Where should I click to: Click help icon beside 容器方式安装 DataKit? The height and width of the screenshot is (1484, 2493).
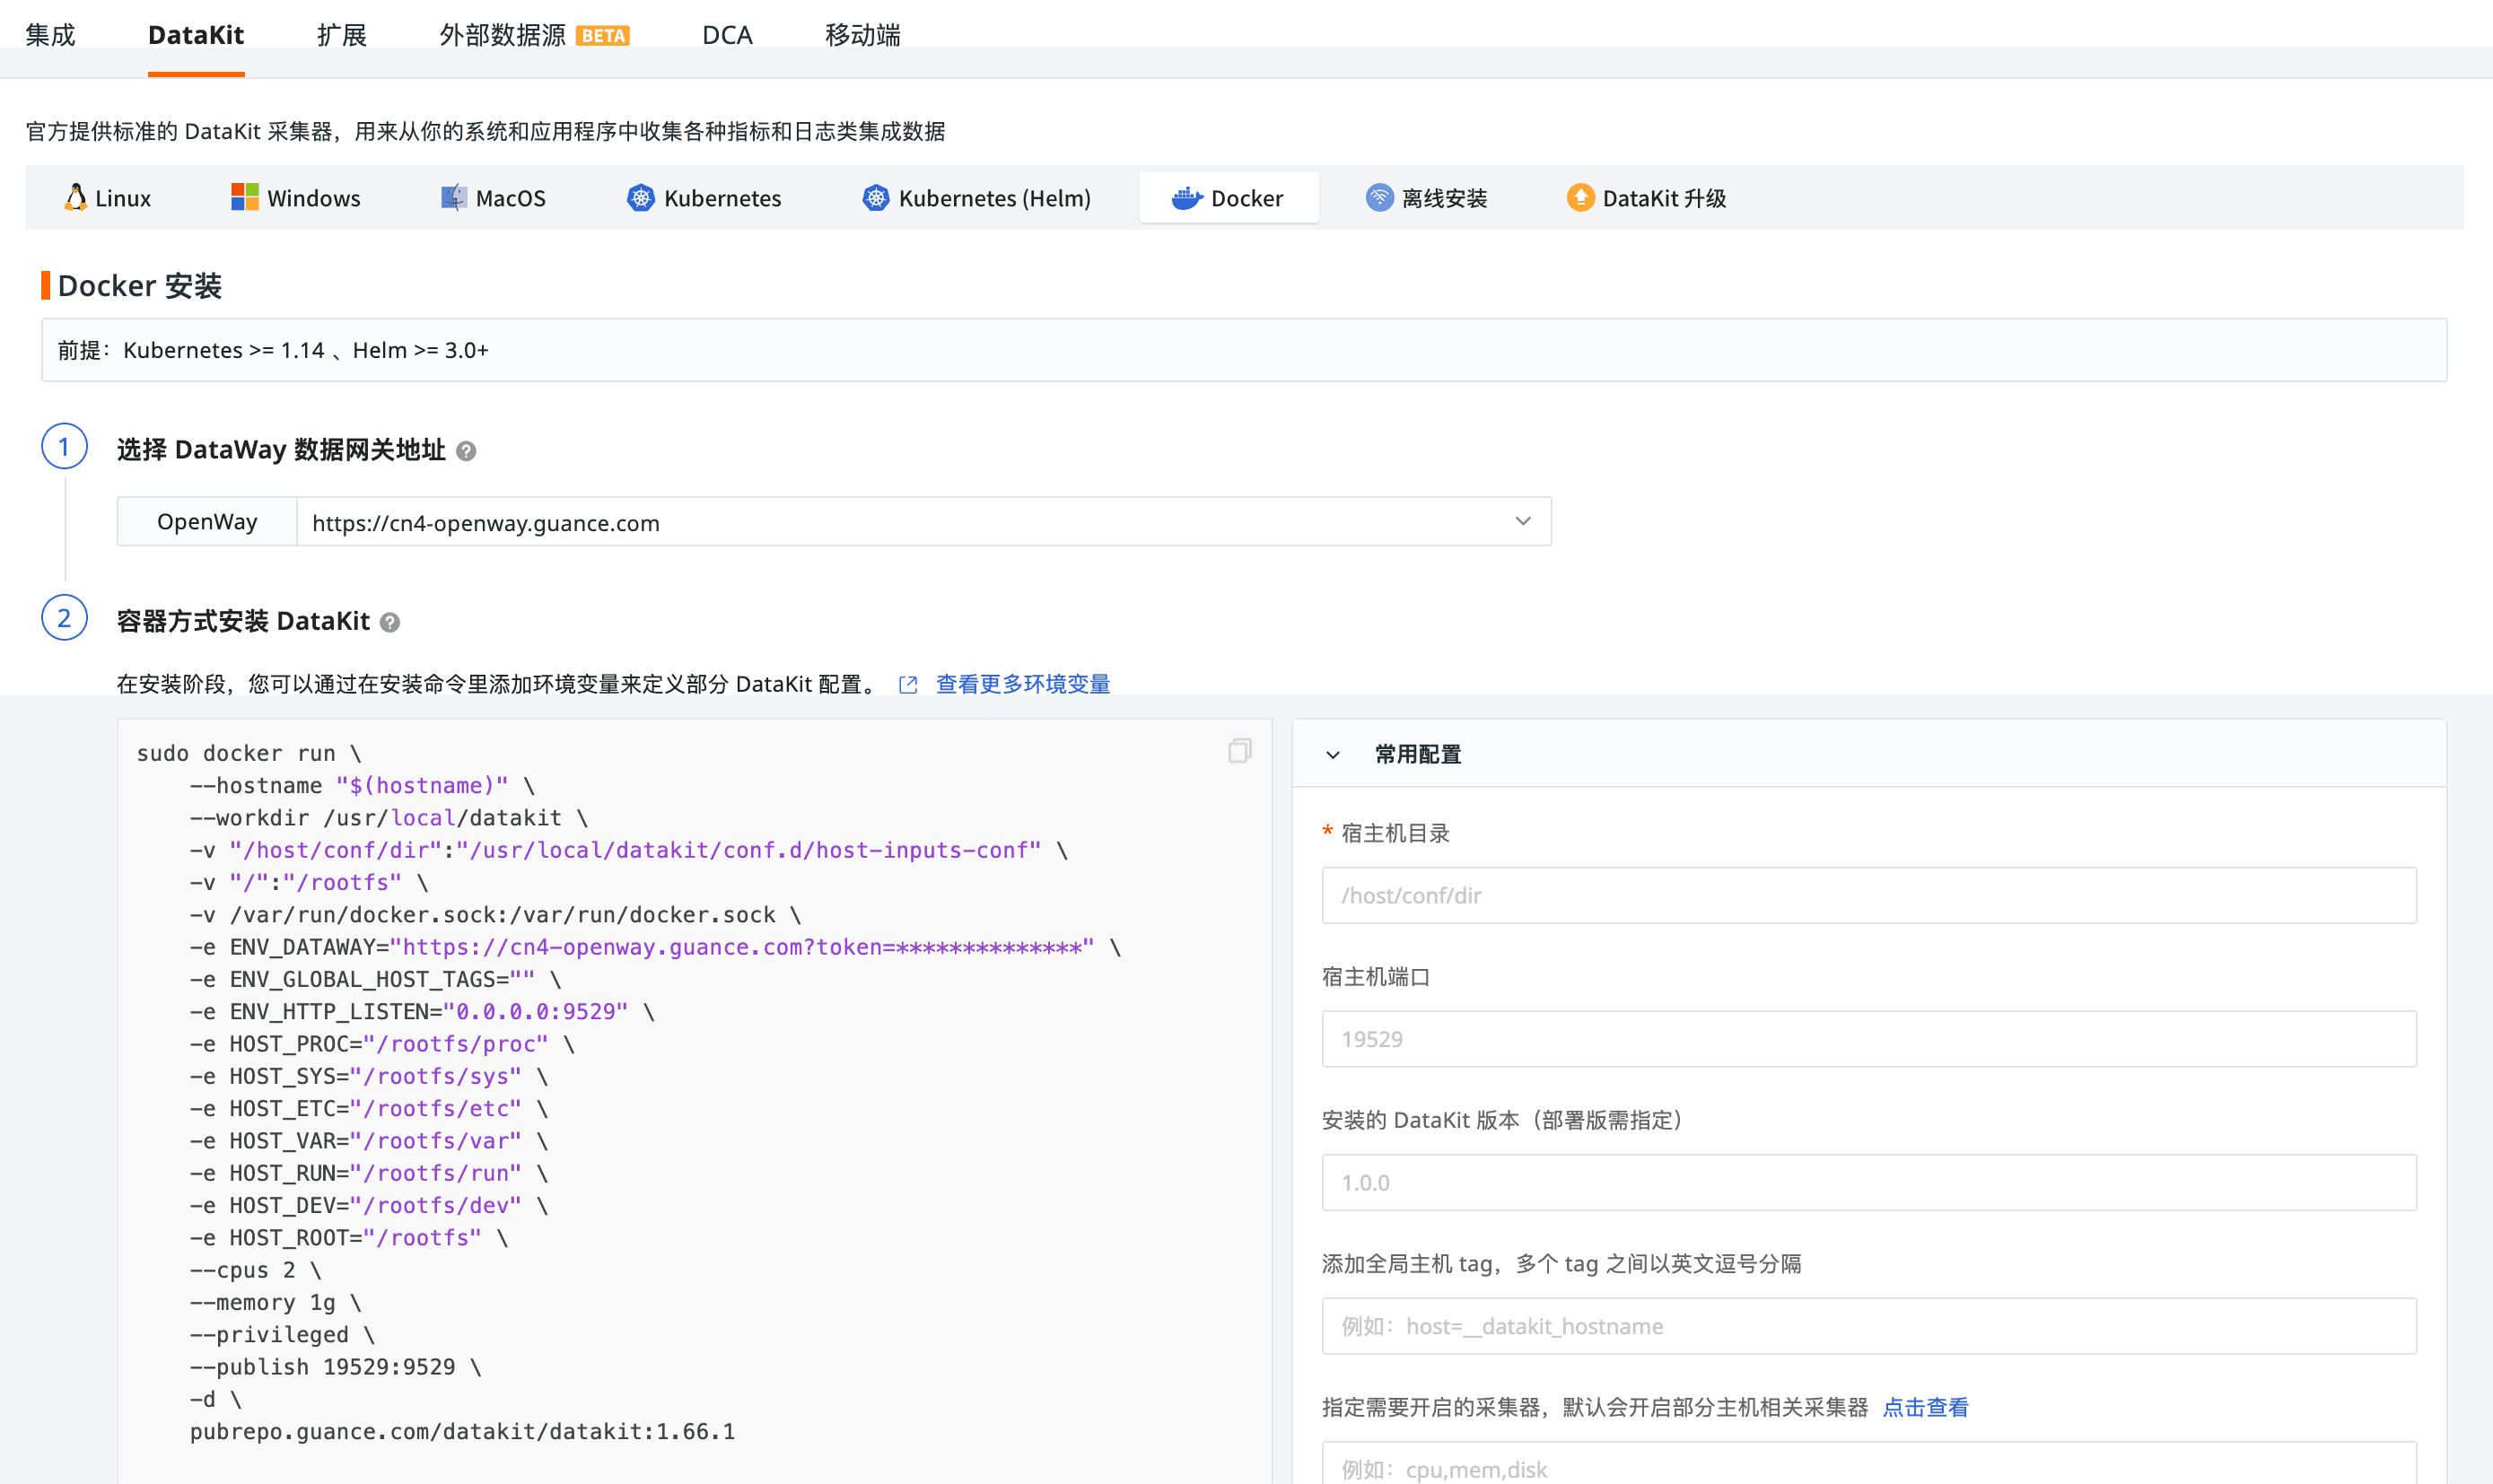click(391, 623)
